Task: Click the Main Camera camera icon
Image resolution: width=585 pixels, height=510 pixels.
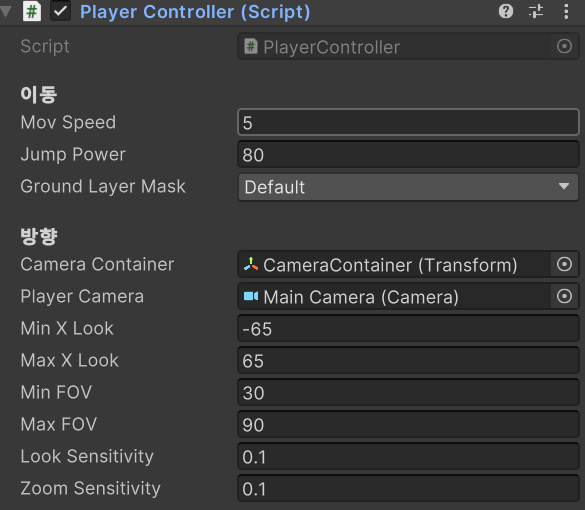Action: pos(251,296)
